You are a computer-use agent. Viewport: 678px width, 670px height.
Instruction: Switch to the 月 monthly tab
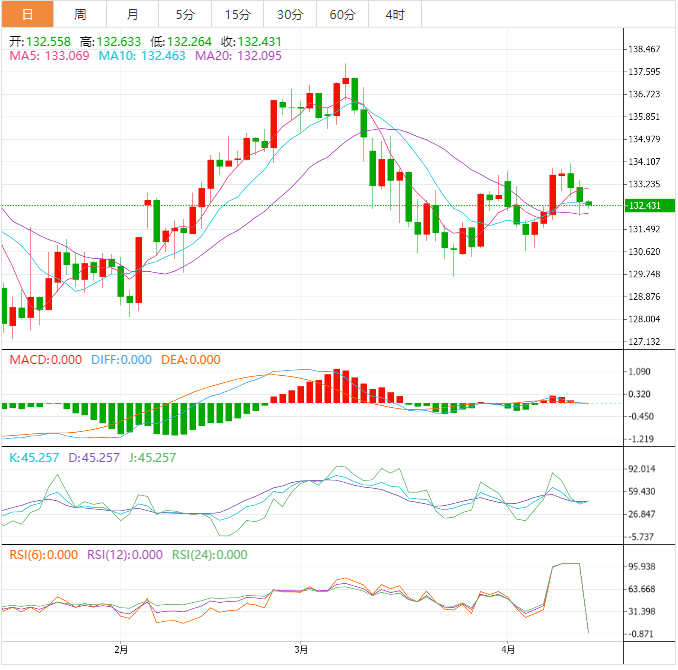(133, 14)
